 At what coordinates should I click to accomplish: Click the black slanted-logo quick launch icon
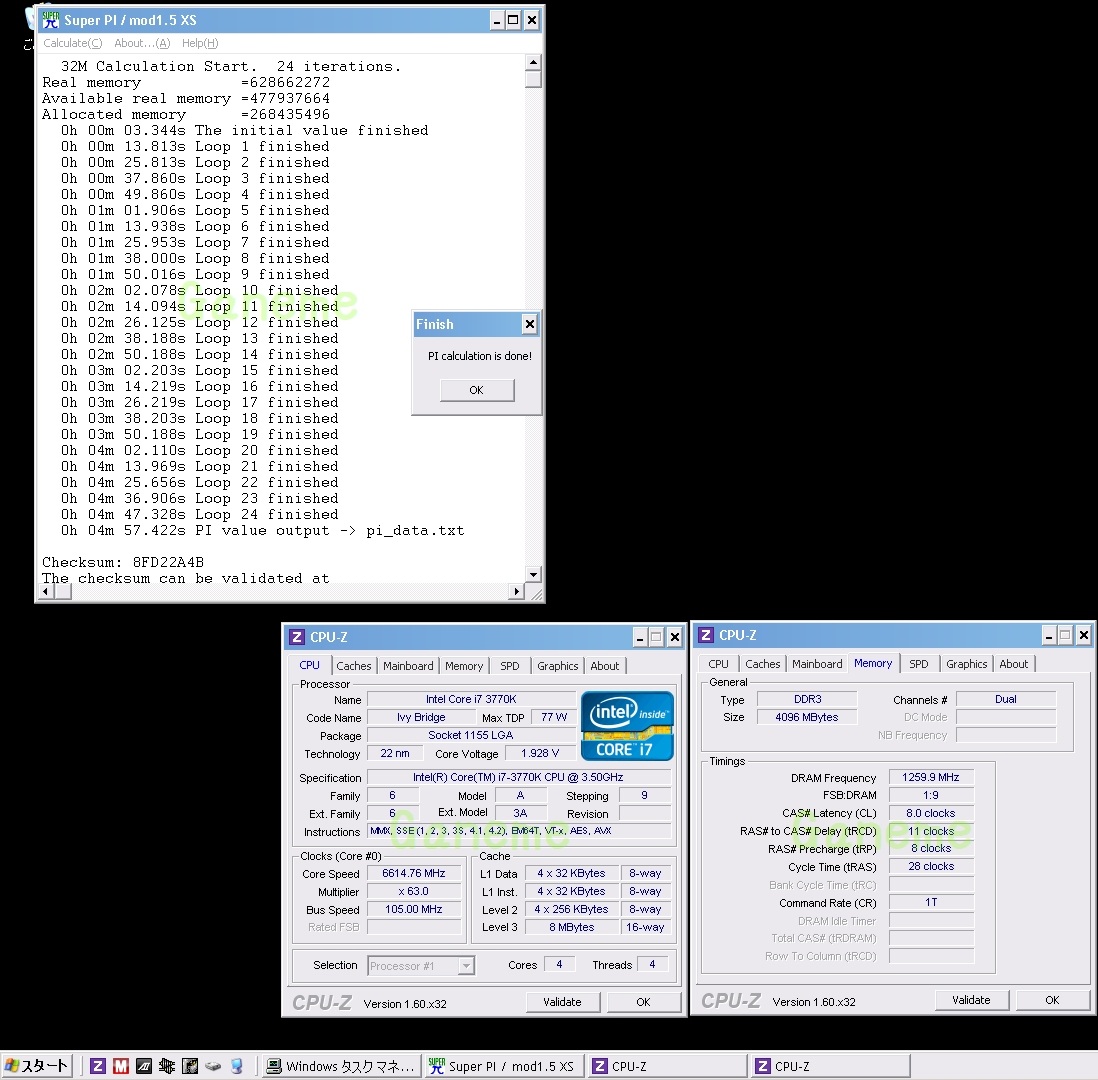144,1066
